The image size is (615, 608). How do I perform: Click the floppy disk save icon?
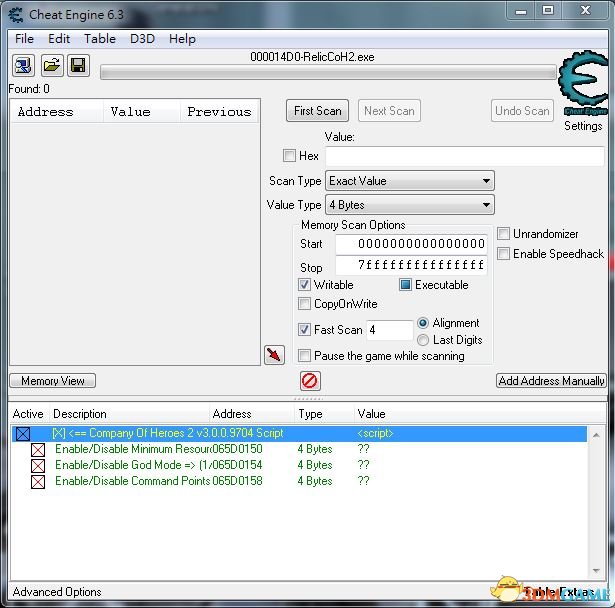tap(78, 66)
